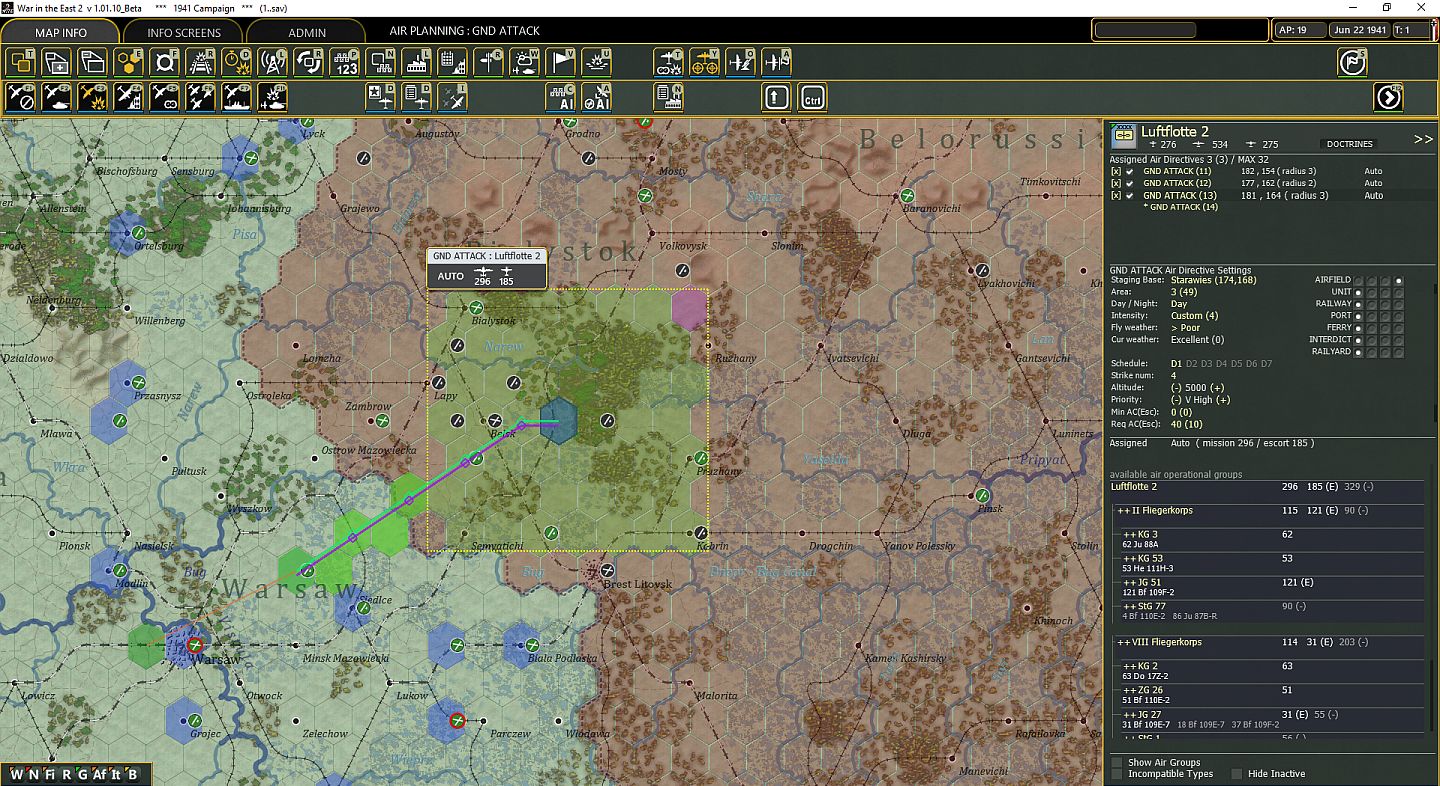This screenshot has width=1440, height=786.
Task: Click the AI air assist icon
Action: 561,97
